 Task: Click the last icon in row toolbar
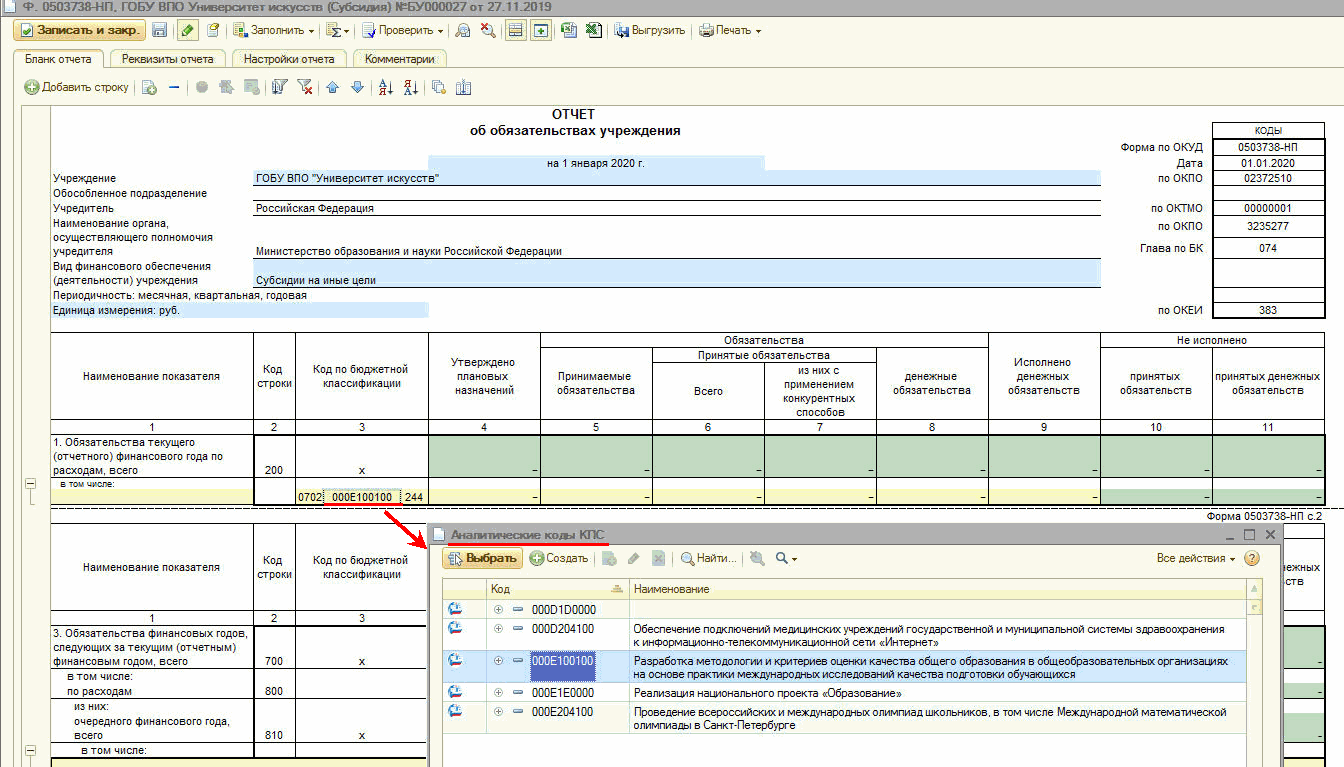click(x=463, y=87)
